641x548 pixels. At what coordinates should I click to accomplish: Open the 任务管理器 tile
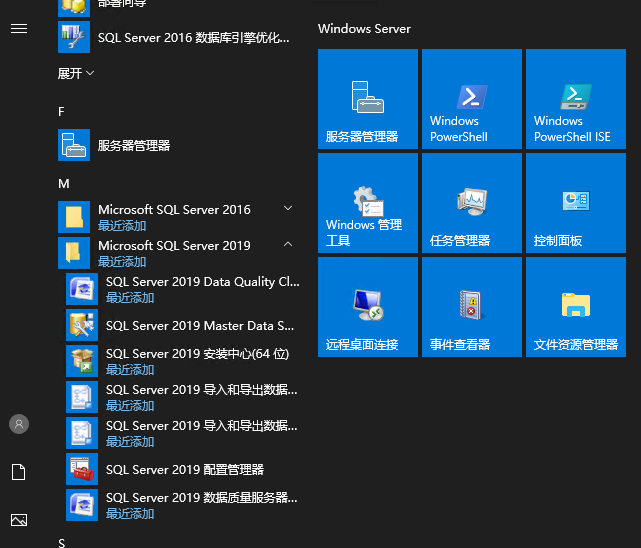pyautogui.click(x=472, y=203)
